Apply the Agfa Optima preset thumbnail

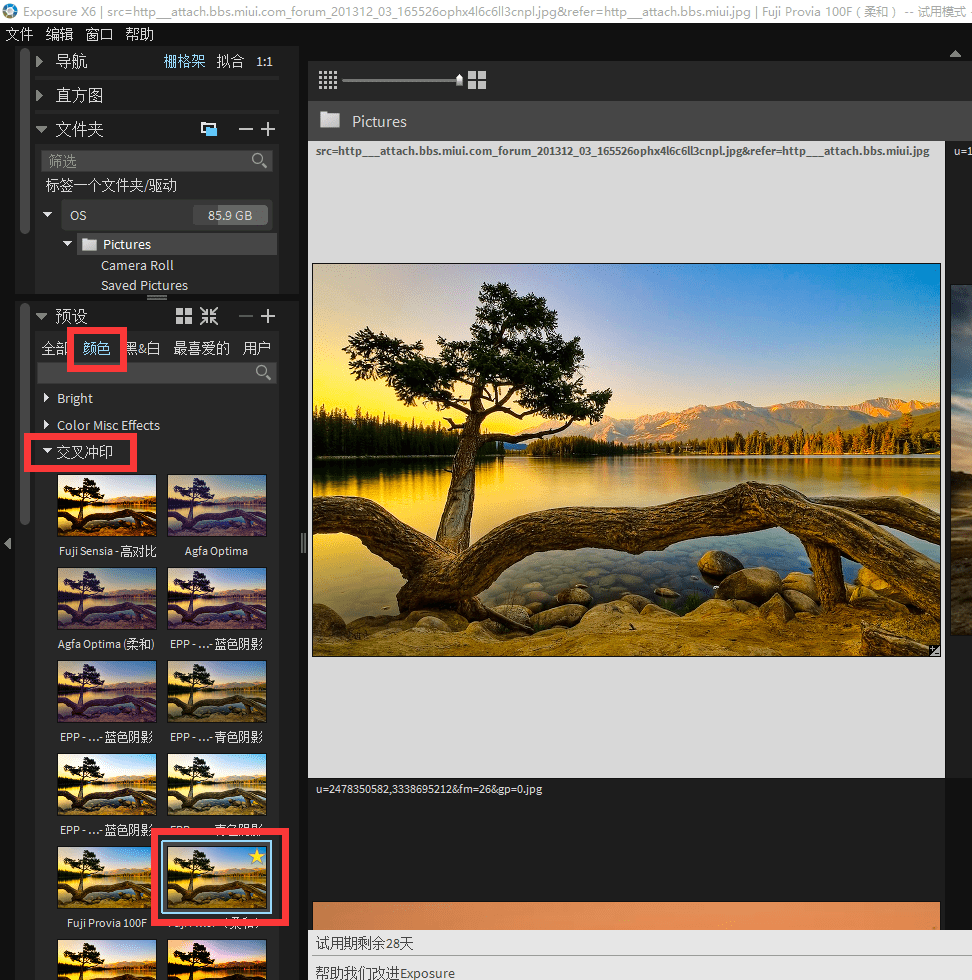click(217, 506)
